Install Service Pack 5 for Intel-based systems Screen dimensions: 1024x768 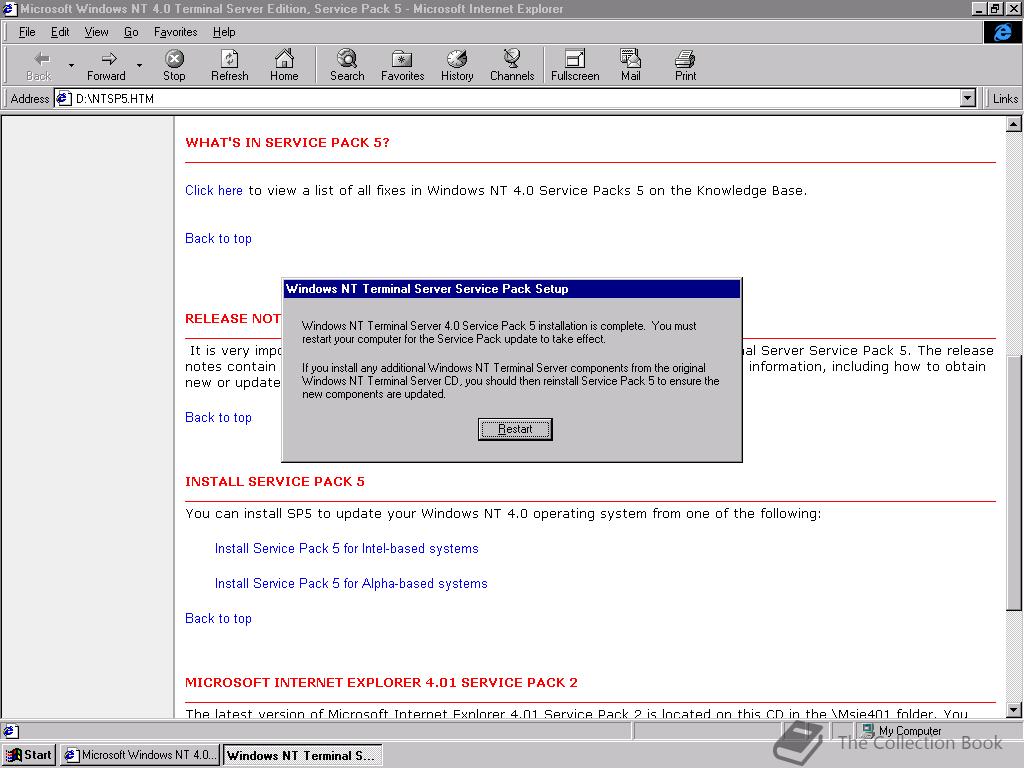tap(346, 549)
